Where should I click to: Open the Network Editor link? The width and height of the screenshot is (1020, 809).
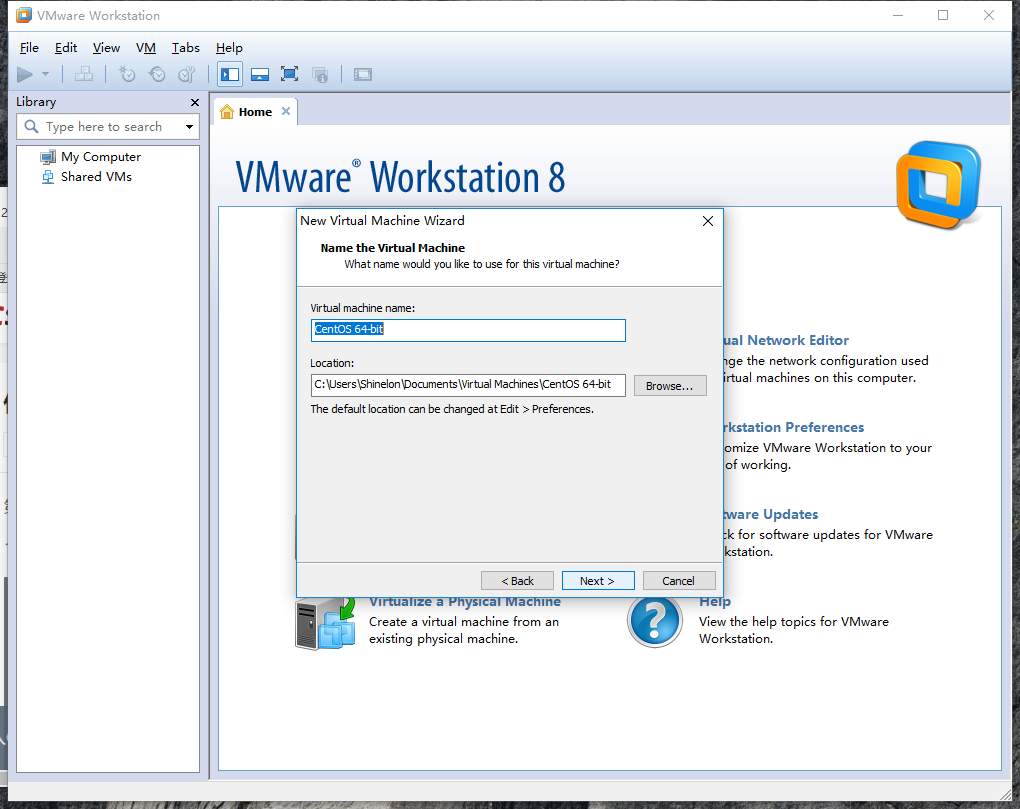click(x=786, y=340)
